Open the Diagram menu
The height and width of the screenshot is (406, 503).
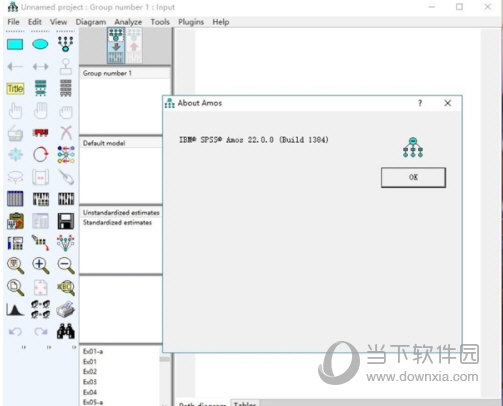tap(91, 22)
